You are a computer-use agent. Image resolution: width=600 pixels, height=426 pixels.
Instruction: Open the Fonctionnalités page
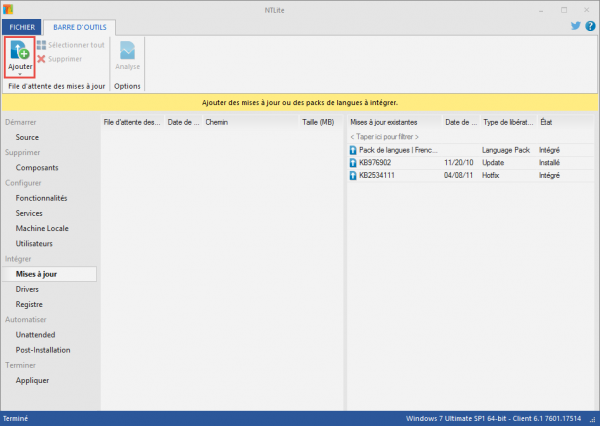(41, 198)
